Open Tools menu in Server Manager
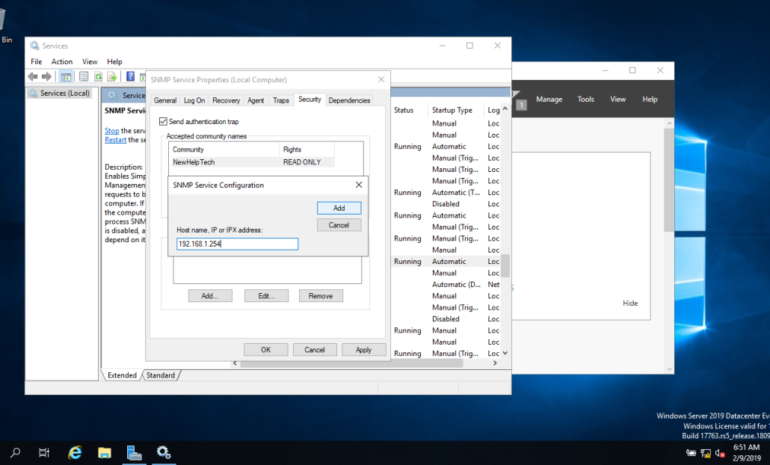 pyautogui.click(x=586, y=99)
